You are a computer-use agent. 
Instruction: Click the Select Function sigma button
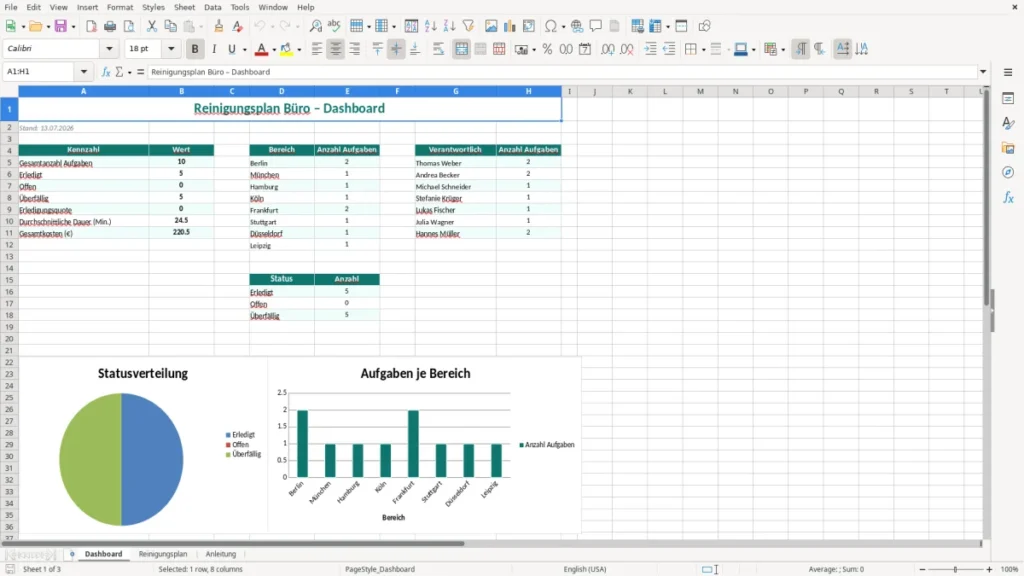(119, 72)
